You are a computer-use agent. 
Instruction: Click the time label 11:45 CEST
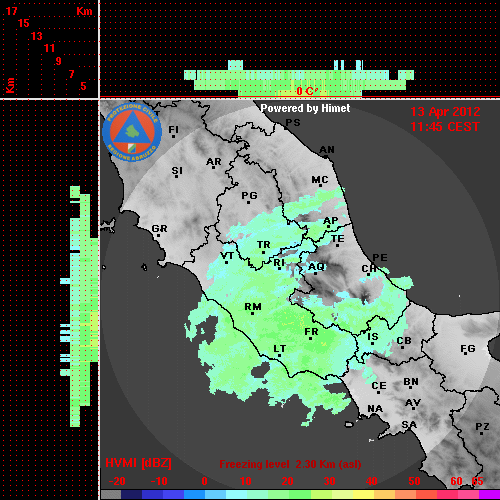tap(445, 127)
